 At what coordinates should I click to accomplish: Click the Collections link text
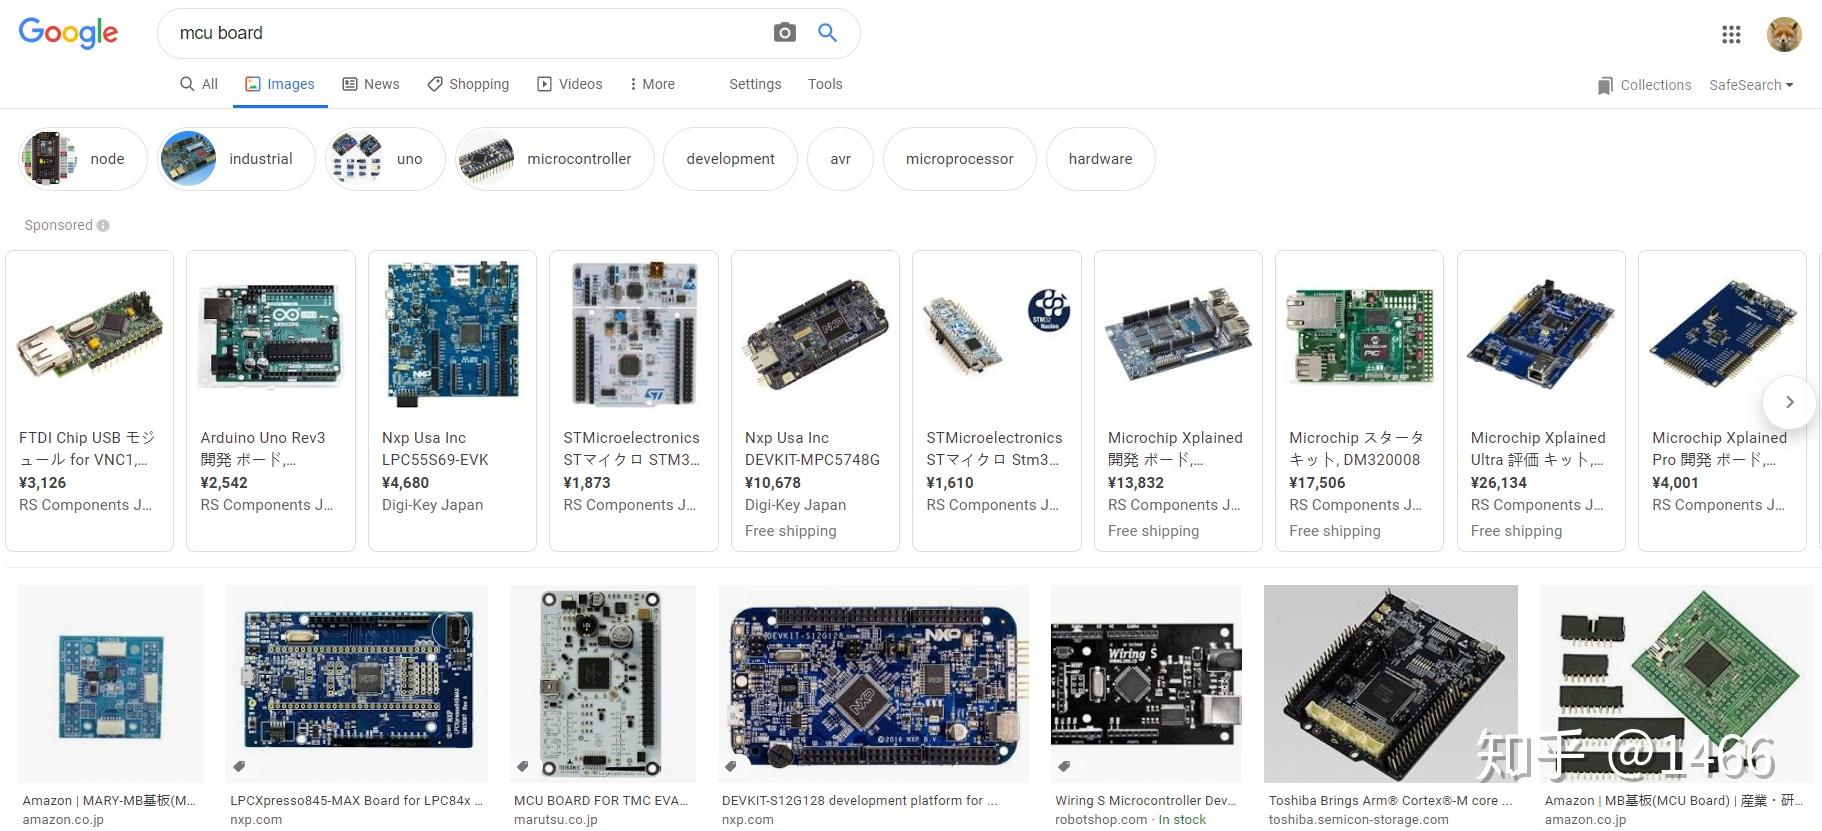tap(1655, 85)
